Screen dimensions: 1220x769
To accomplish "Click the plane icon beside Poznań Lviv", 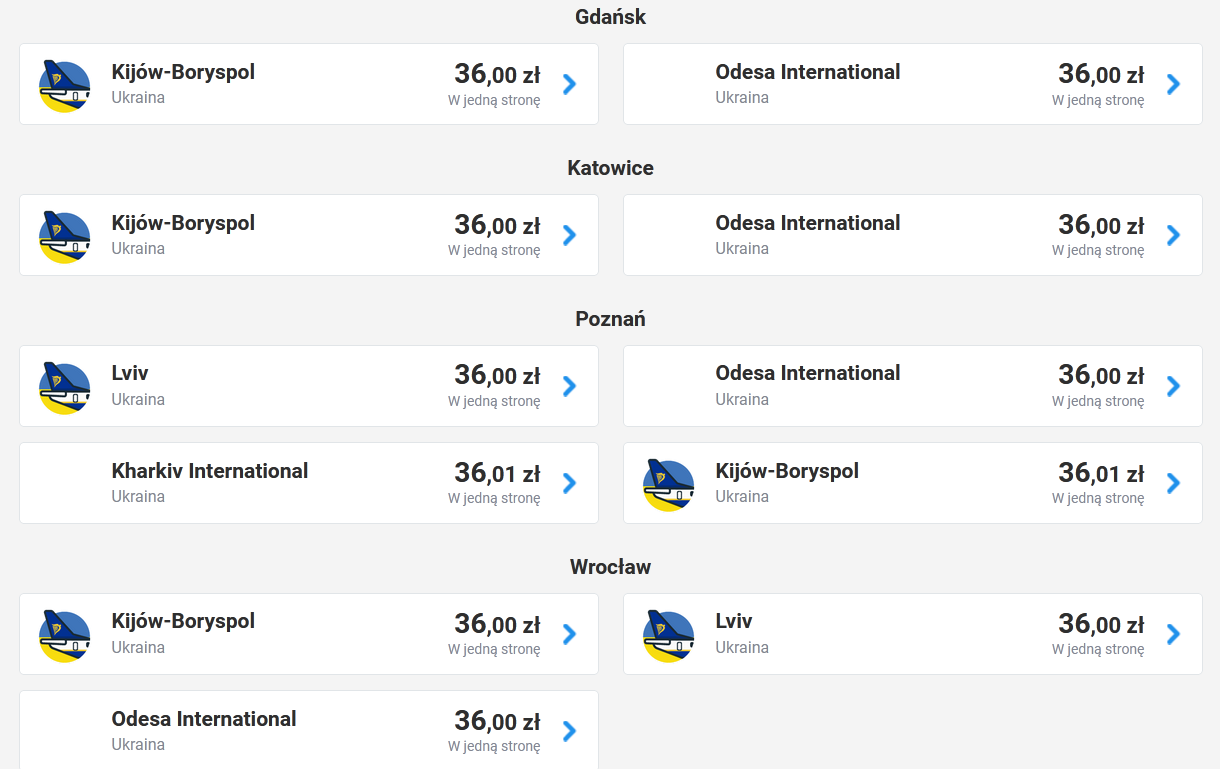I will pos(65,386).
